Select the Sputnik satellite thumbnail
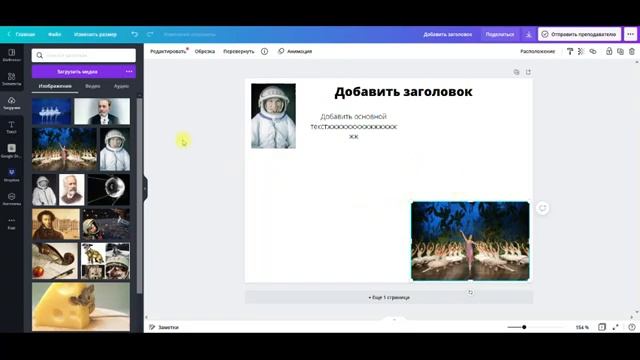This screenshot has height=360, width=640. point(109,189)
